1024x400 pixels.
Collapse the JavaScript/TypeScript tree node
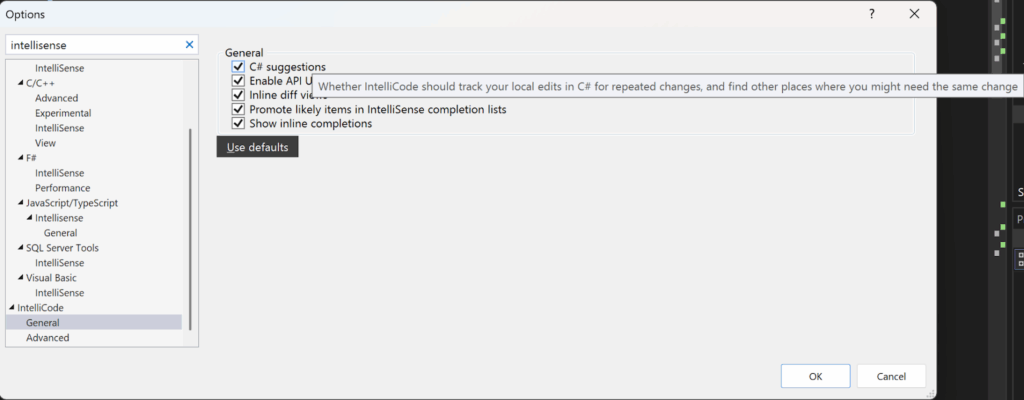(x=20, y=203)
